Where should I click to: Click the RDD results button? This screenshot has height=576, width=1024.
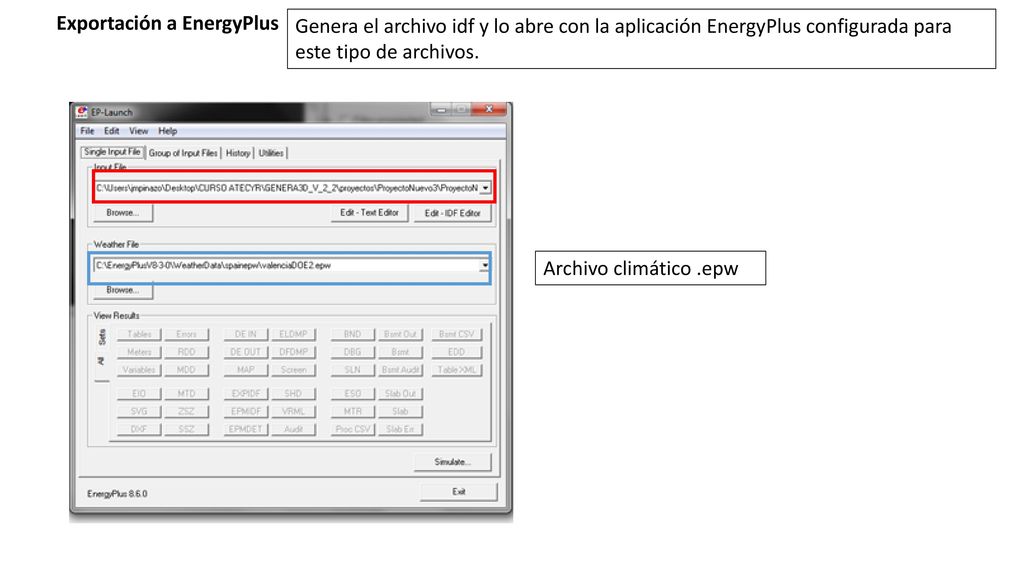tap(186, 352)
